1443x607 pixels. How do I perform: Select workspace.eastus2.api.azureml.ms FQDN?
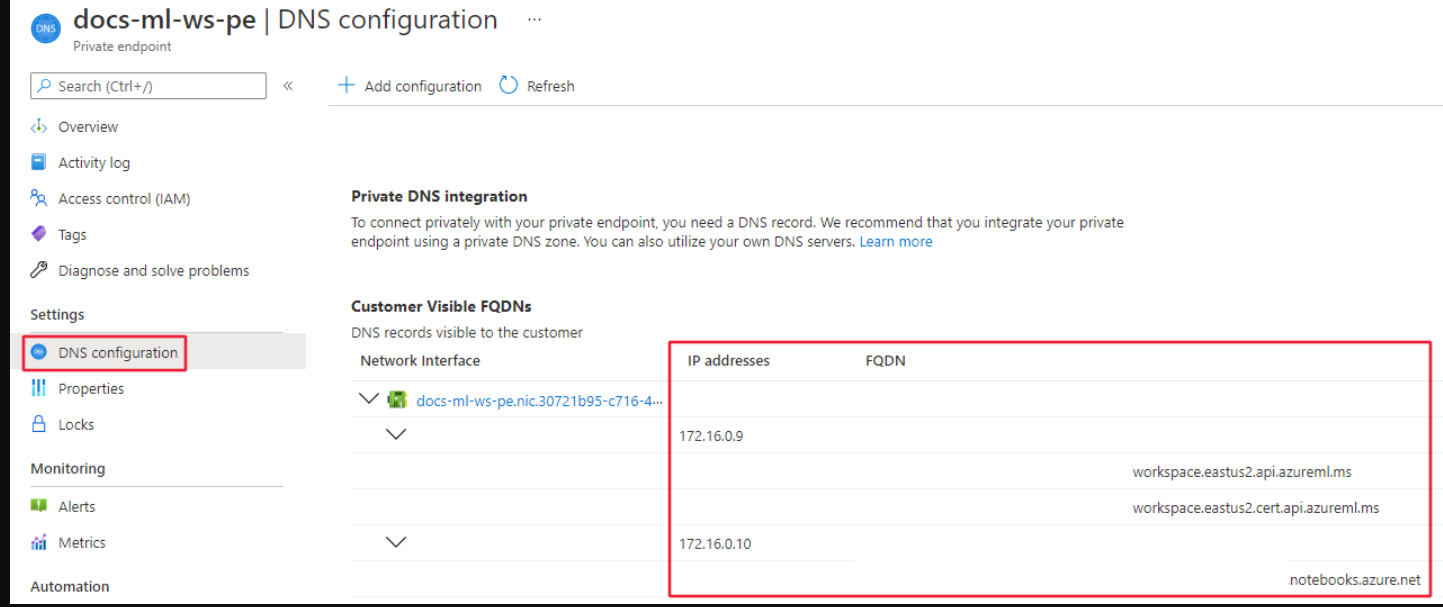(x=1242, y=472)
